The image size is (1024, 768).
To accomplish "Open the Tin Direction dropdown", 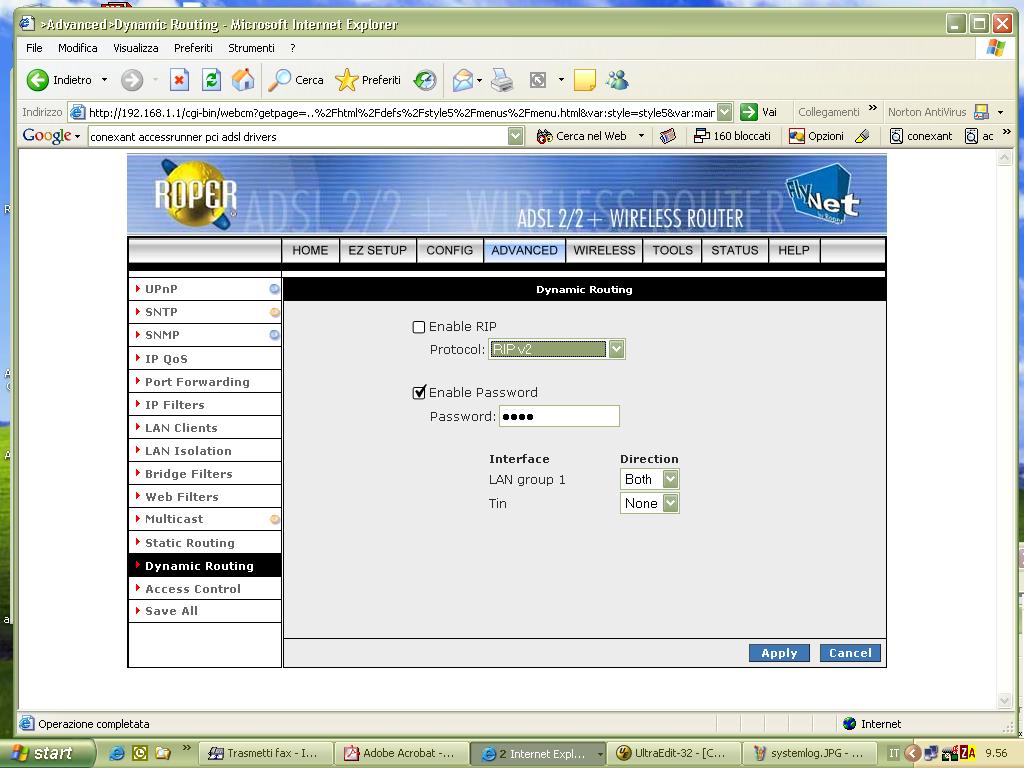I will click(x=670, y=504).
